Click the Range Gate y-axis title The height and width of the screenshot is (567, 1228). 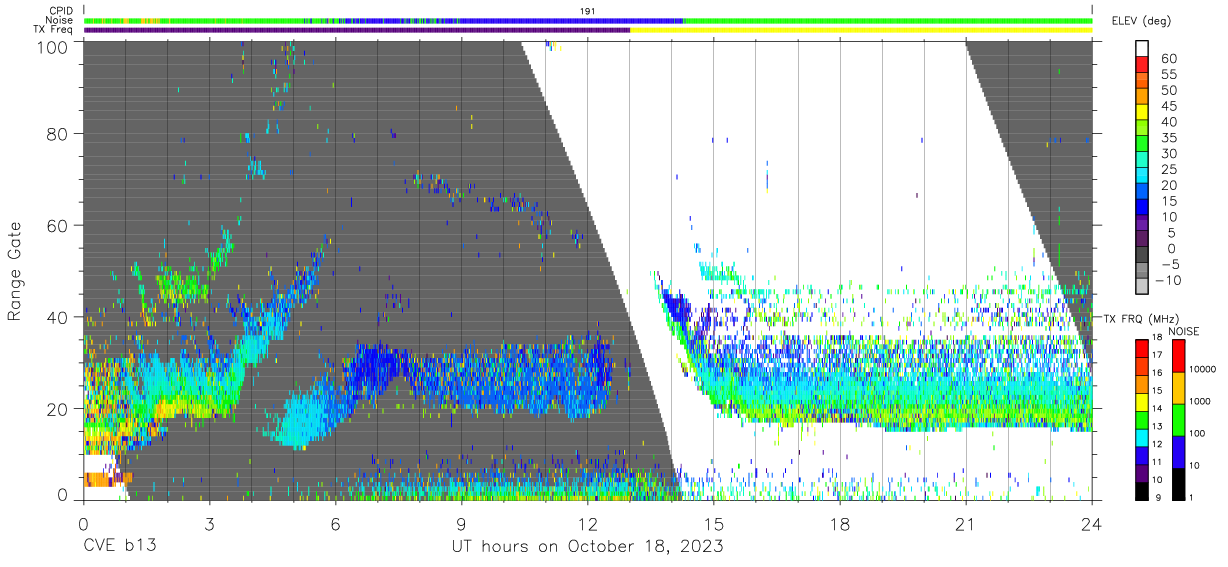tap(15, 271)
